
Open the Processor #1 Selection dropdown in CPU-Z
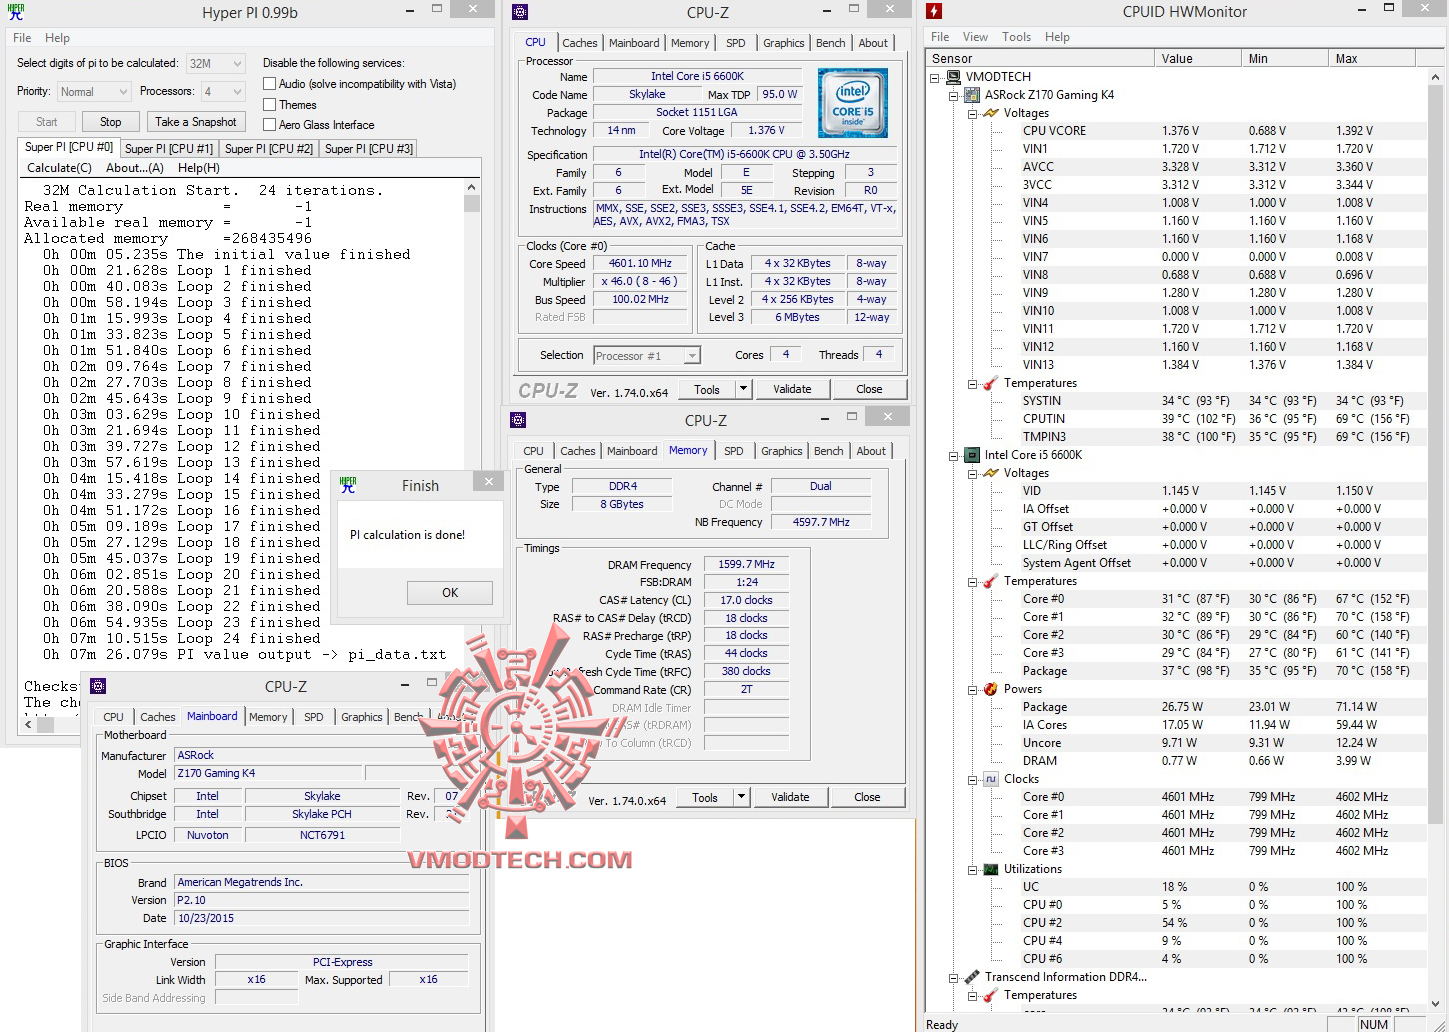[x=647, y=355]
